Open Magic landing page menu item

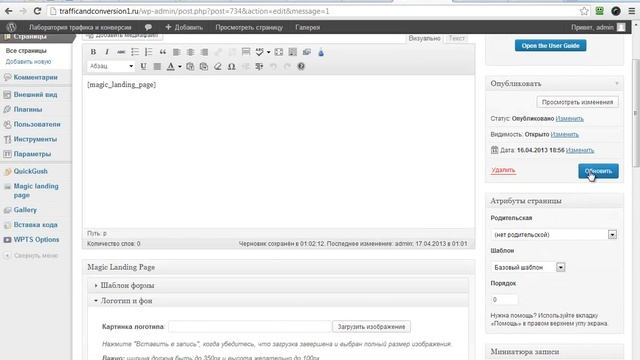pyautogui.click(x=36, y=191)
